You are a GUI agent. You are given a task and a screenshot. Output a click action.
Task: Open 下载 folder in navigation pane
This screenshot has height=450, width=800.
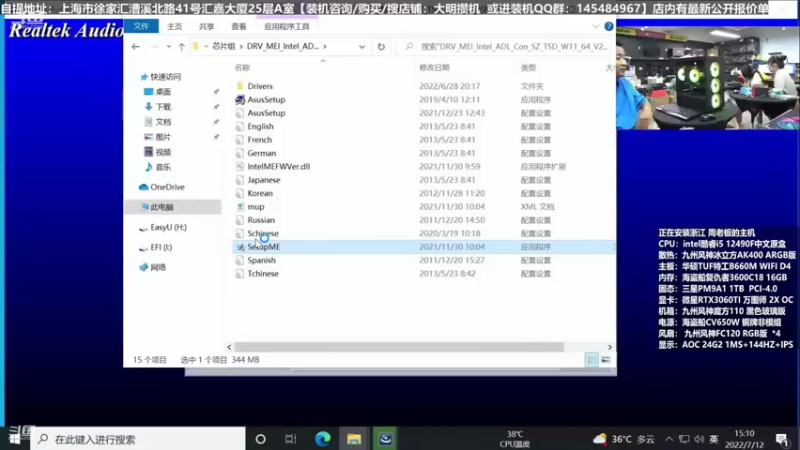pos(163,107)
